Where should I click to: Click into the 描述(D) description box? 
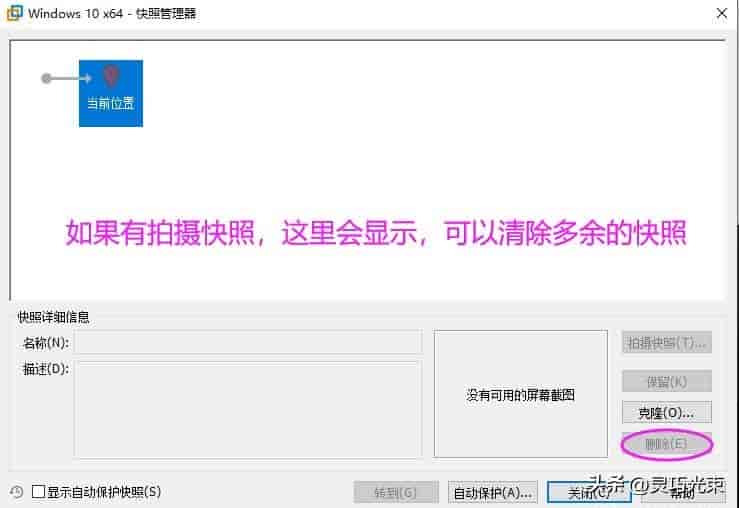(247, 409)
